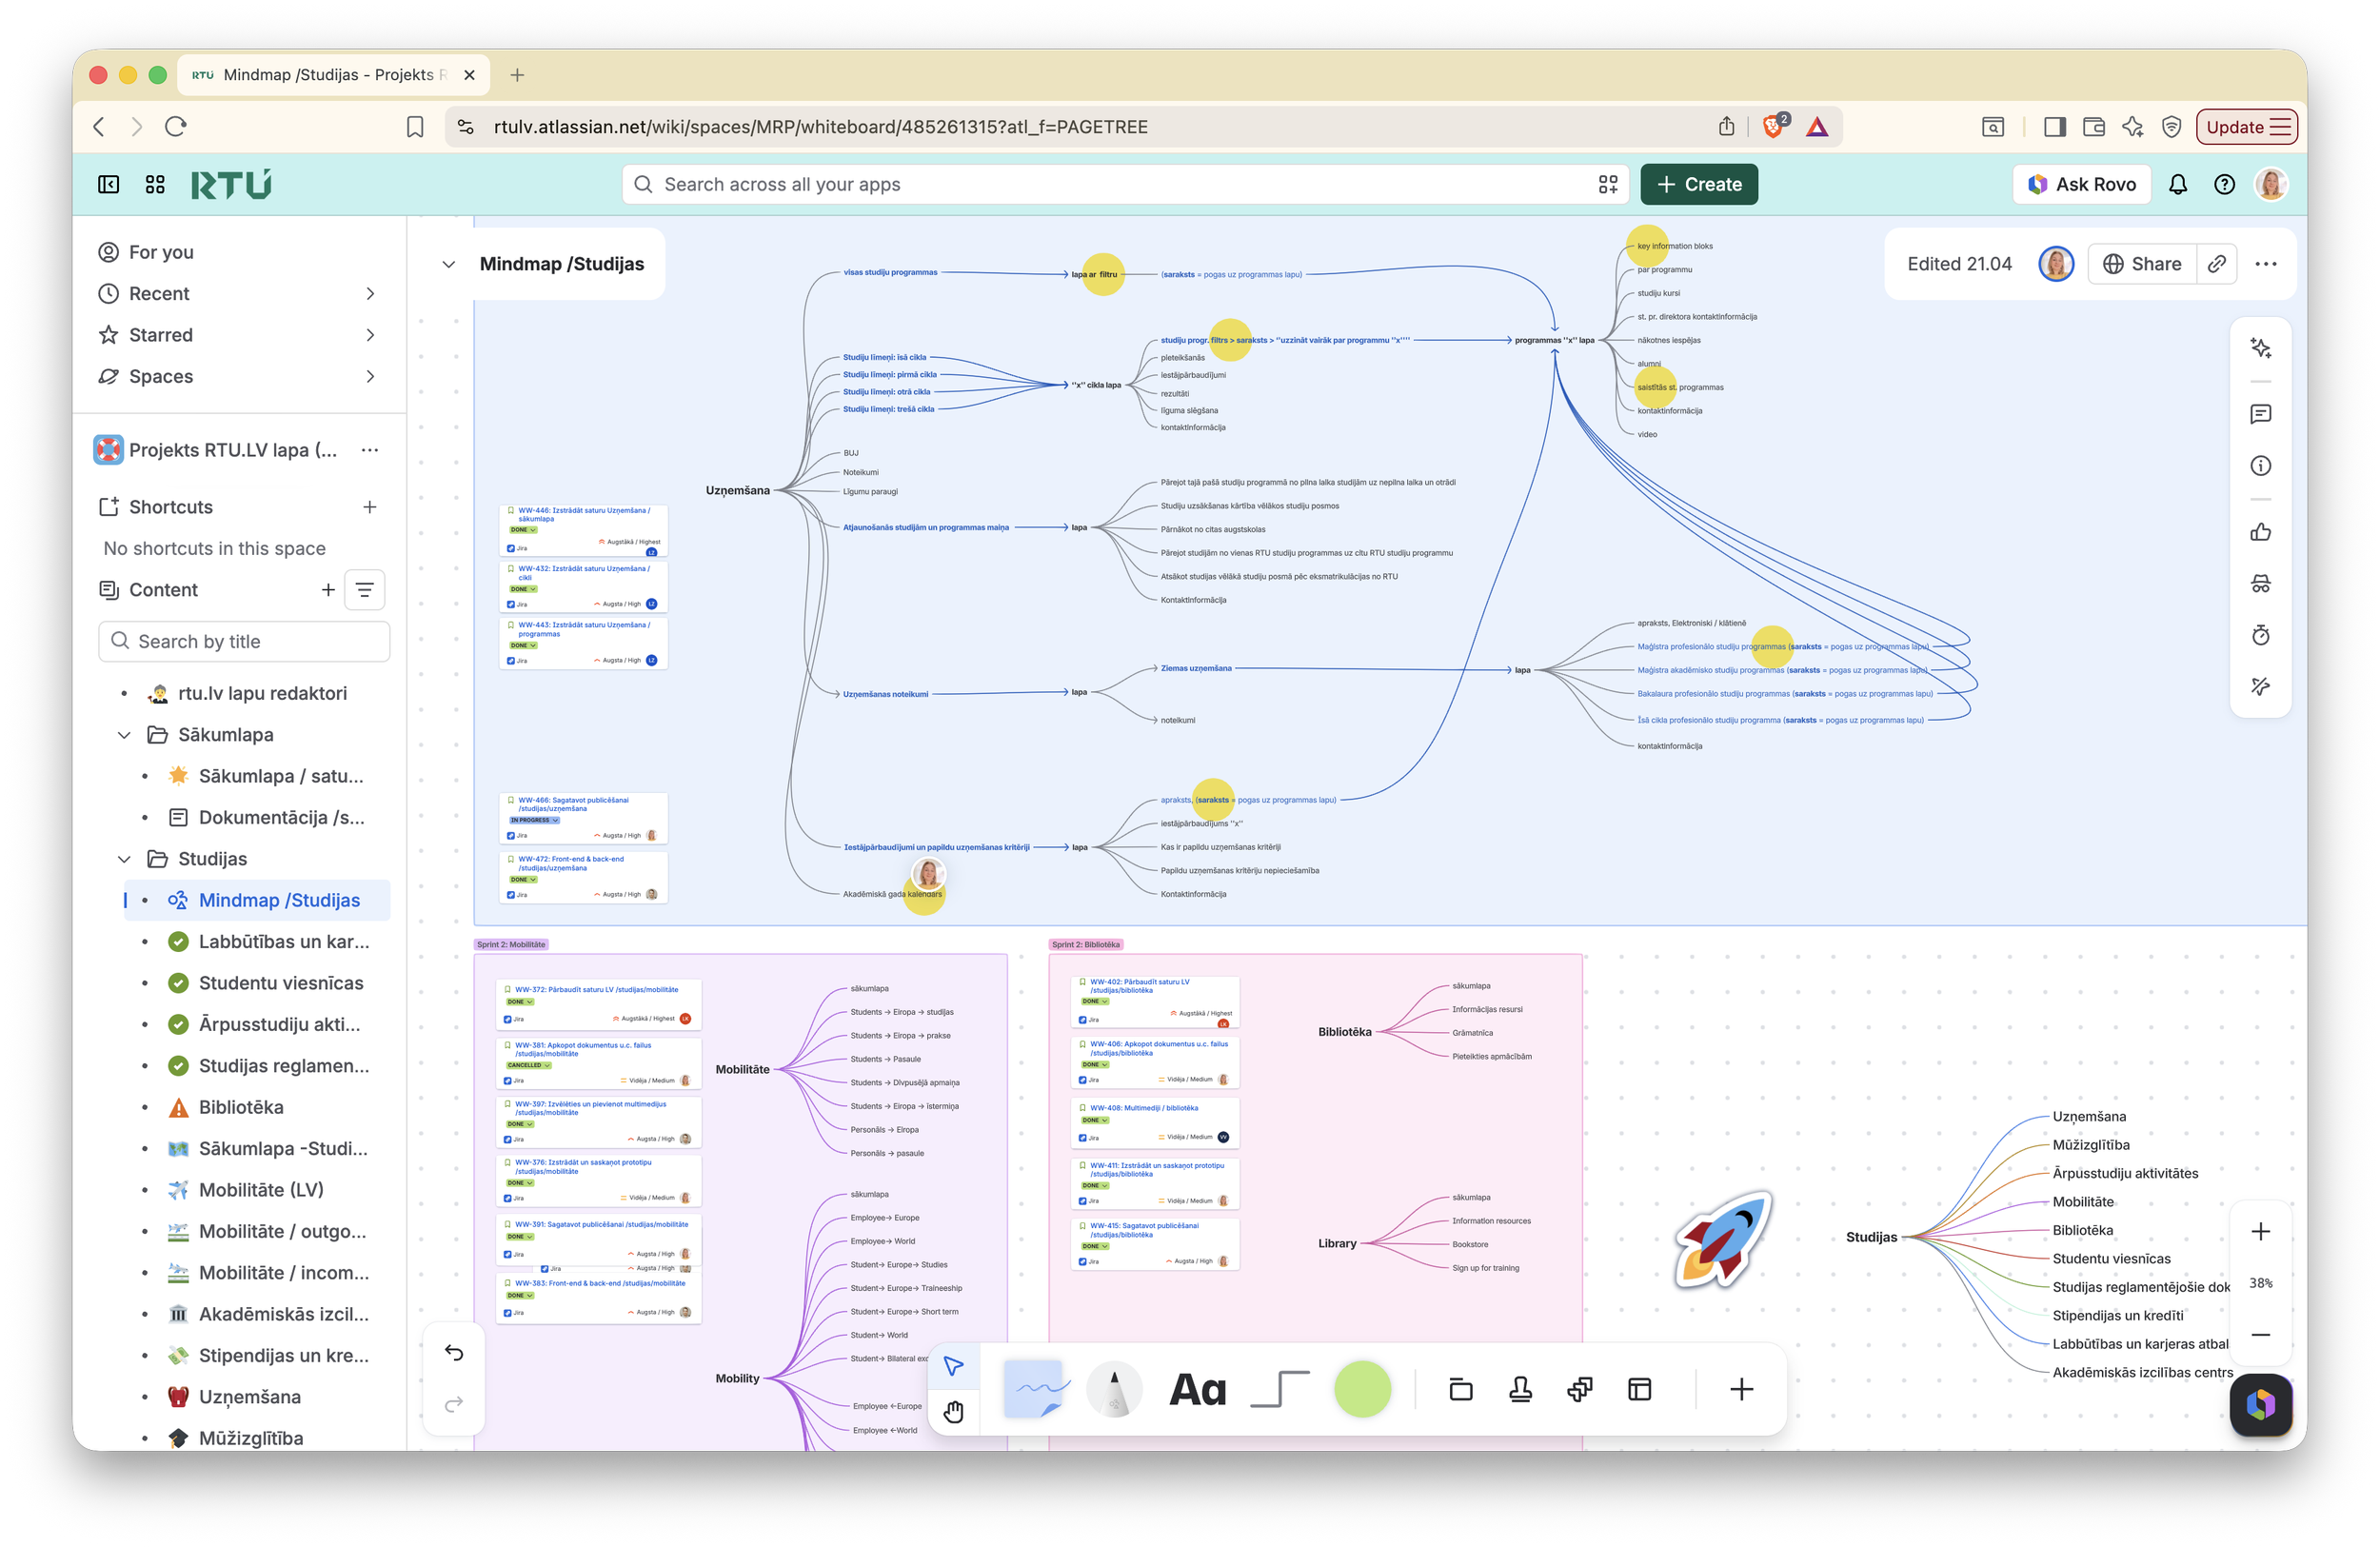Image resolution: width=2380 pixels, height=1547 pixels.
Task: Open the Starred menu item
Action: (x=161, y=335)
